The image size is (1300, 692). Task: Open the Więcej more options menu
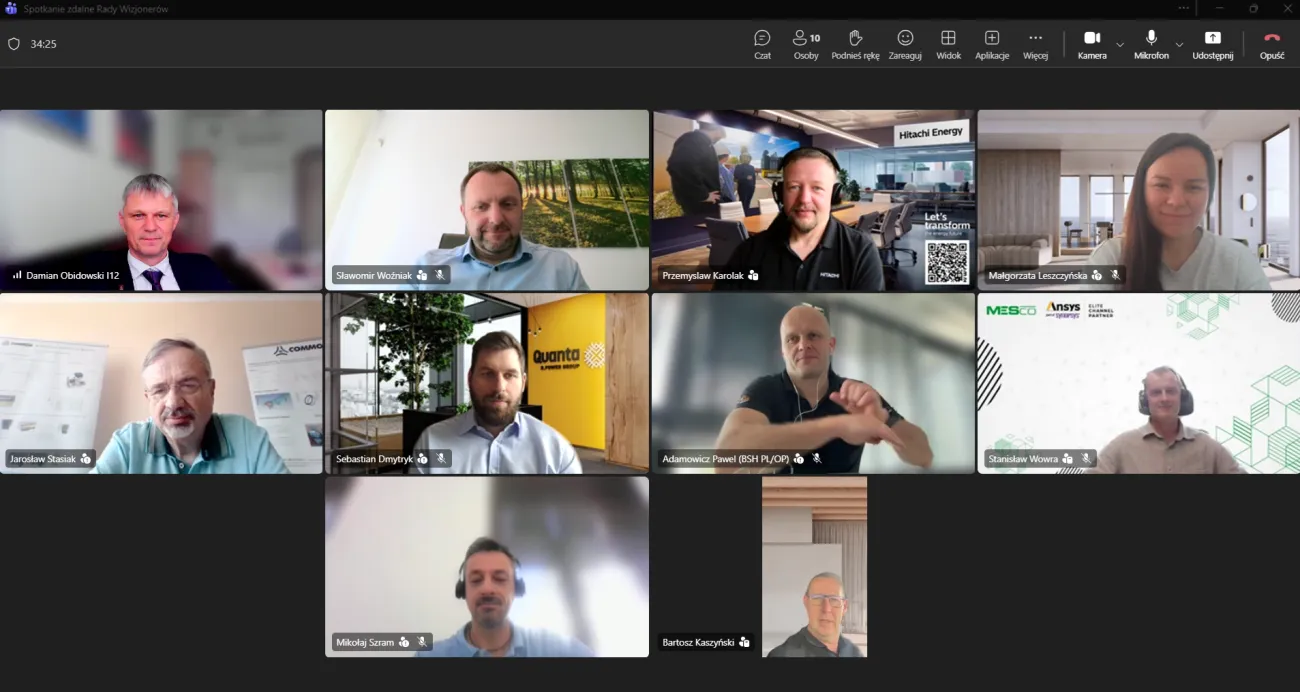pos(1035,44)
